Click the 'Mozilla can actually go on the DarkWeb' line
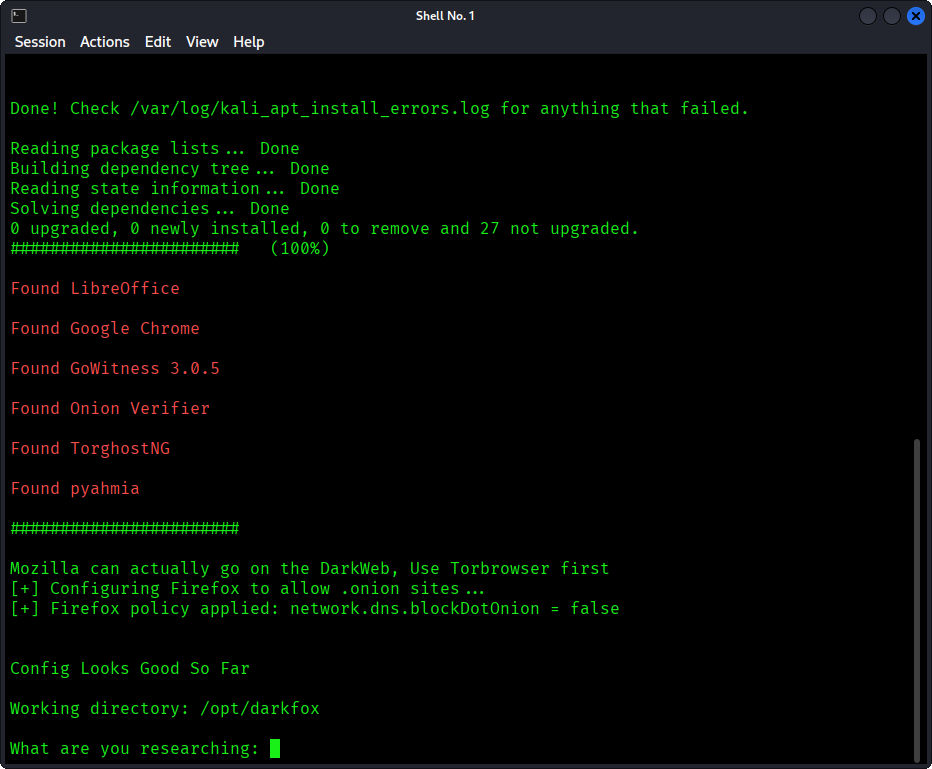The width and height of the screenshot is (932, 769). [x=310, y=569]
